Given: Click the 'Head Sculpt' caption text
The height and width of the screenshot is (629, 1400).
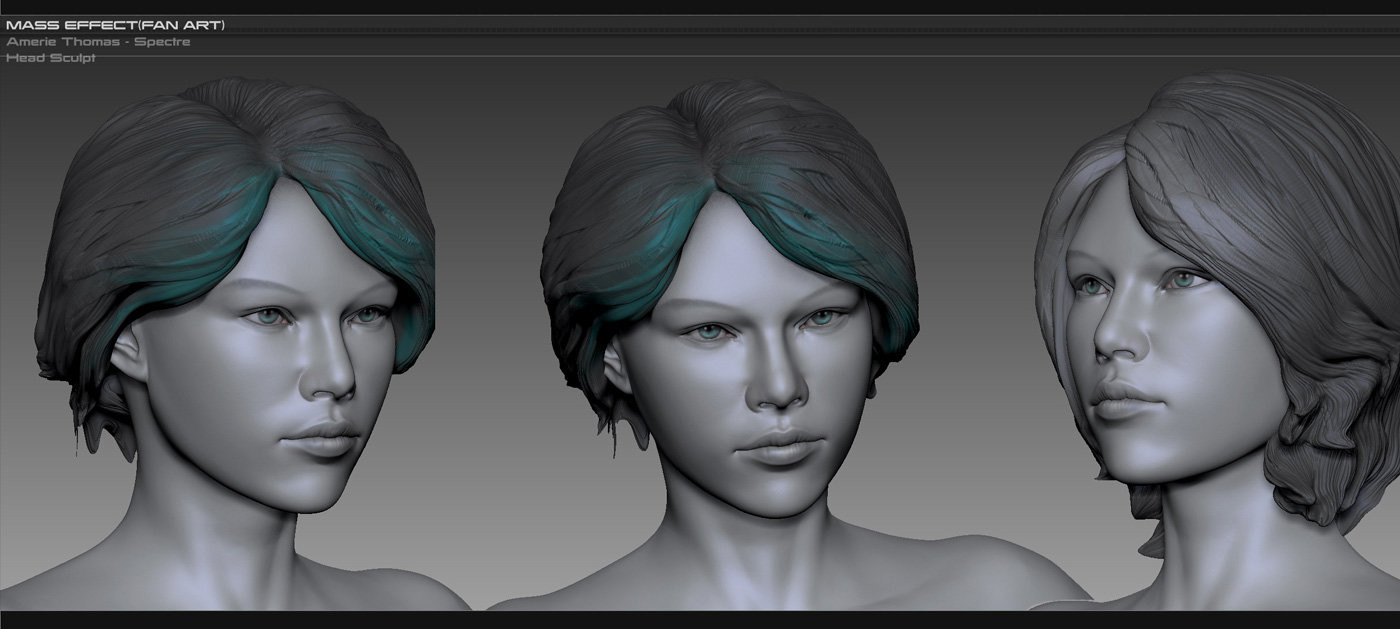Looking at the screenshot, I should [x=51, y=58].
